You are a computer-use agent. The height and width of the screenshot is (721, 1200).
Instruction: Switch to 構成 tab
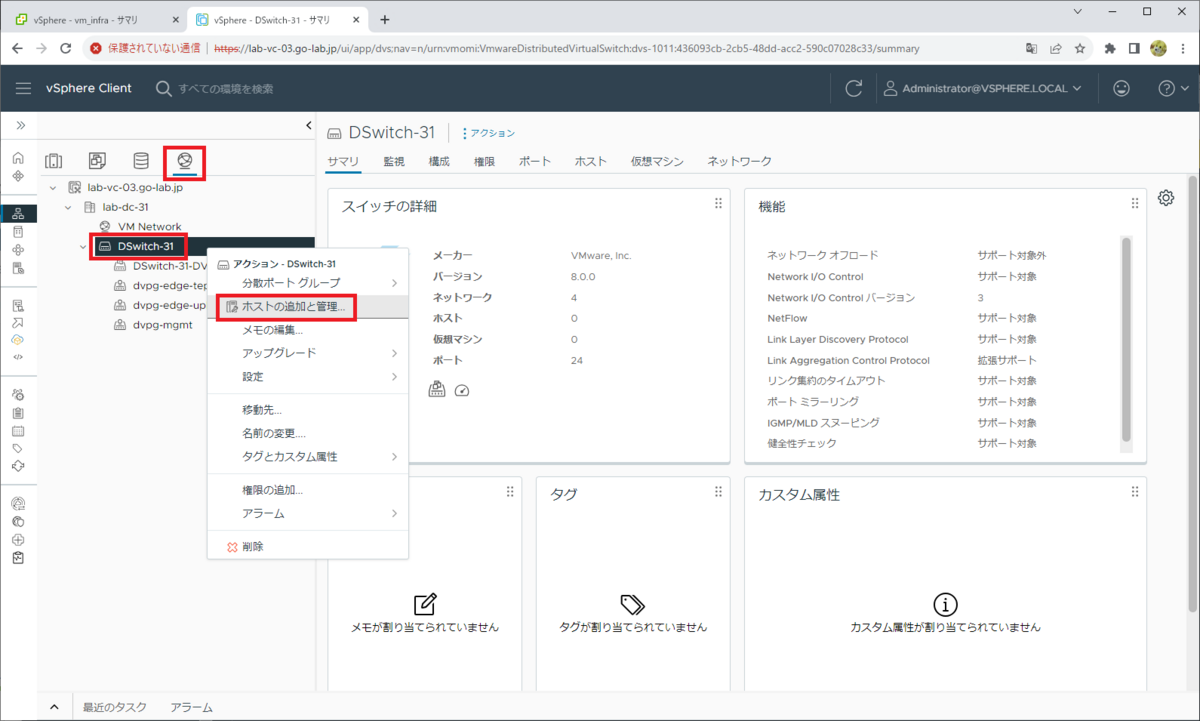(x=439, y=161)
